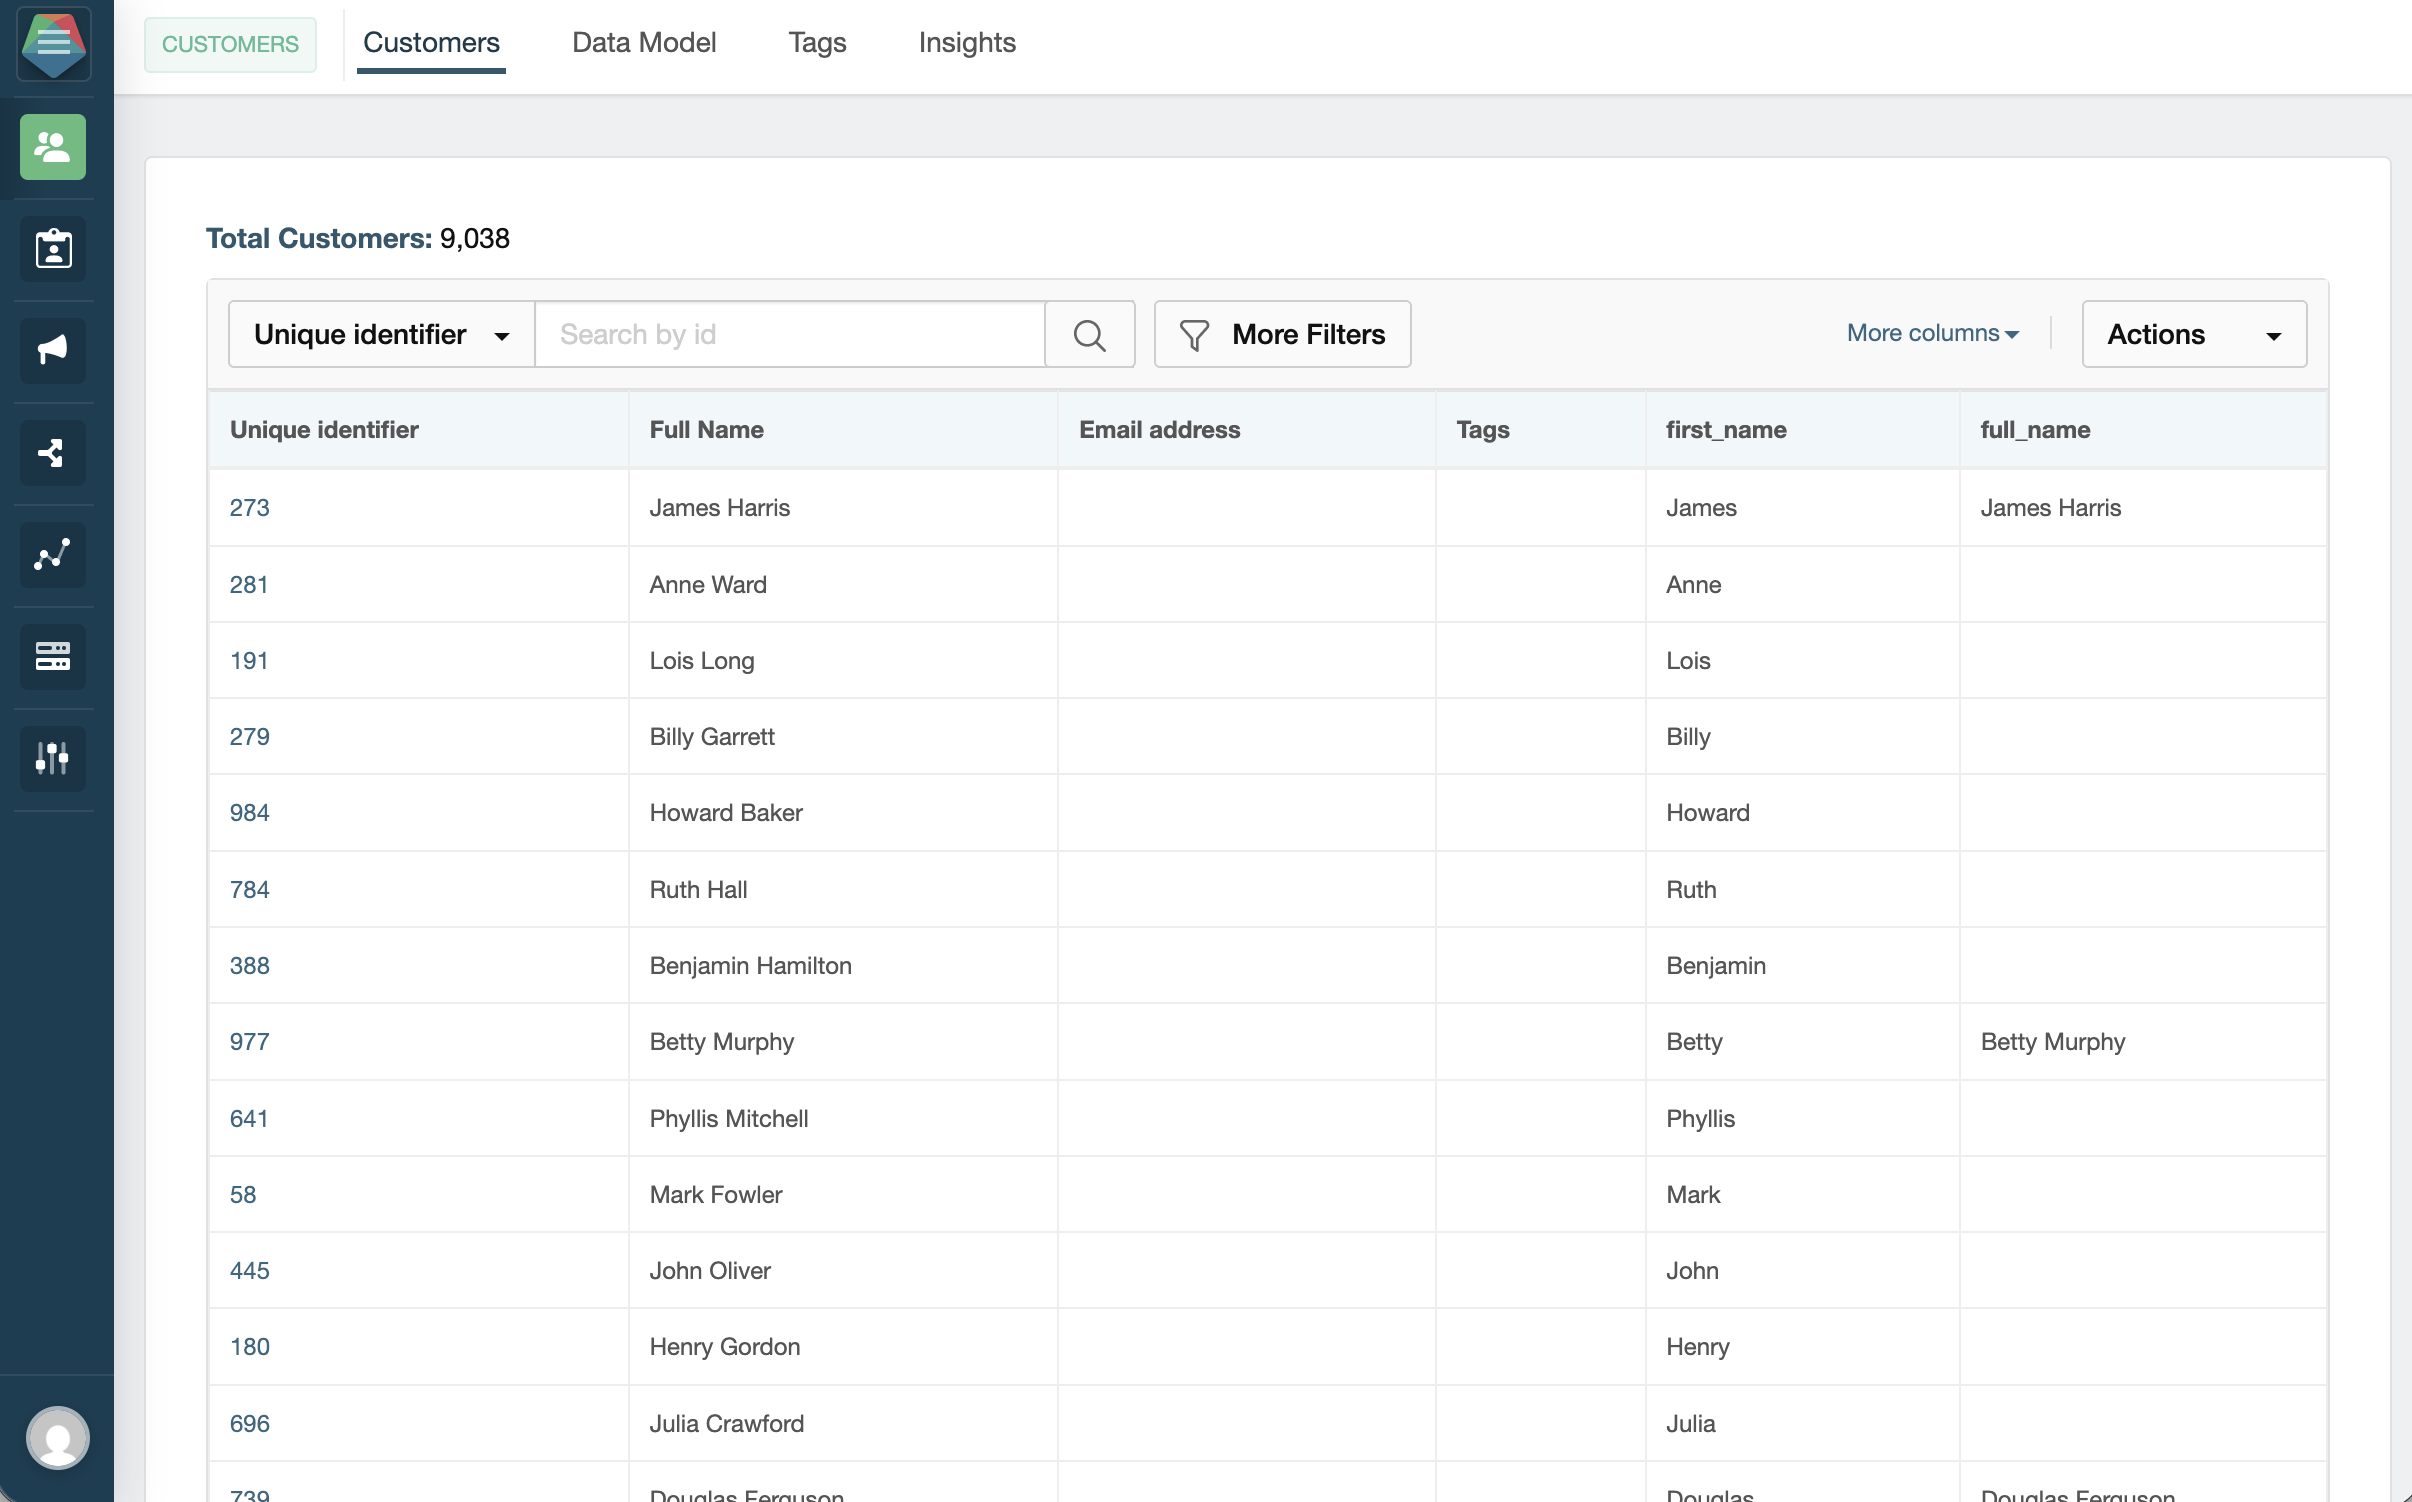This screenshot has height=1502, width=2412.
Task: Open the user avatar profile icon
Action: coord(58,1438)
